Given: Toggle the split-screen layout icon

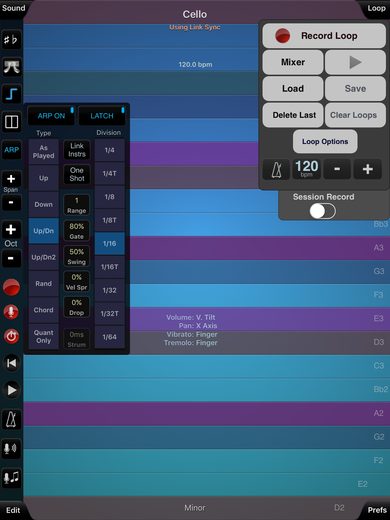Looking at the screenshot, I should tap(11, 122).
